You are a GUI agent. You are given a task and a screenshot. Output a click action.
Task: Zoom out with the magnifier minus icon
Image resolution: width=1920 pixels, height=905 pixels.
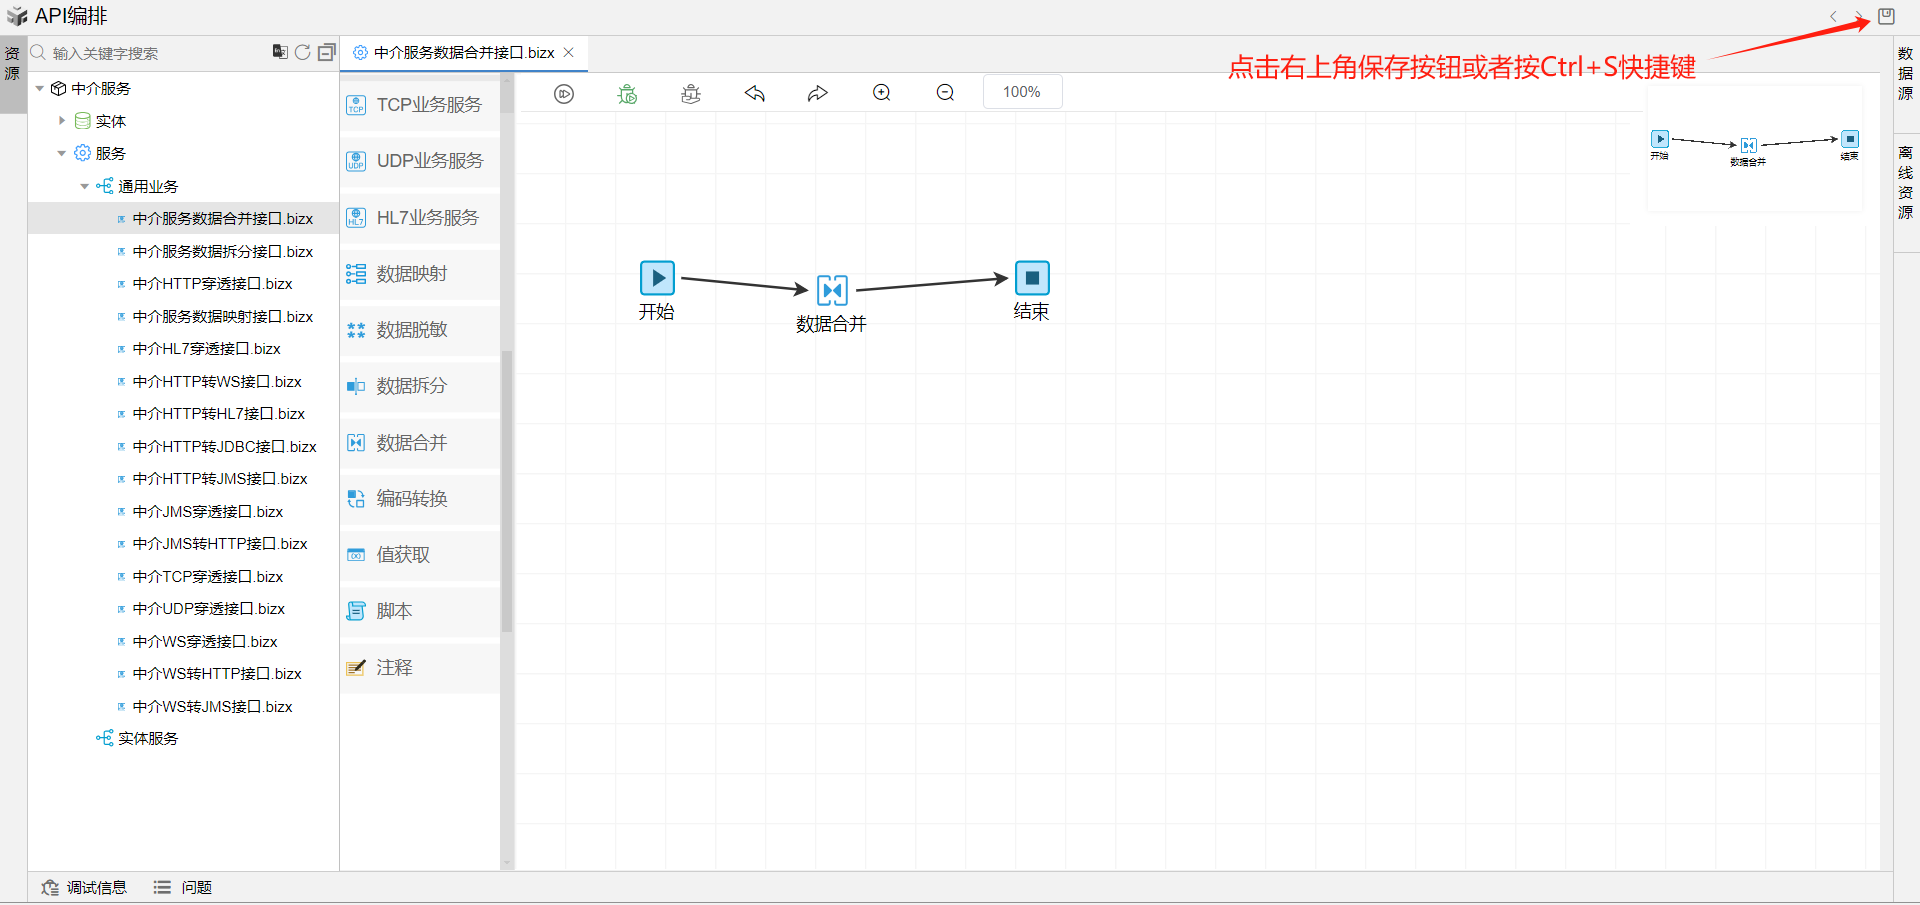[945, 93]
